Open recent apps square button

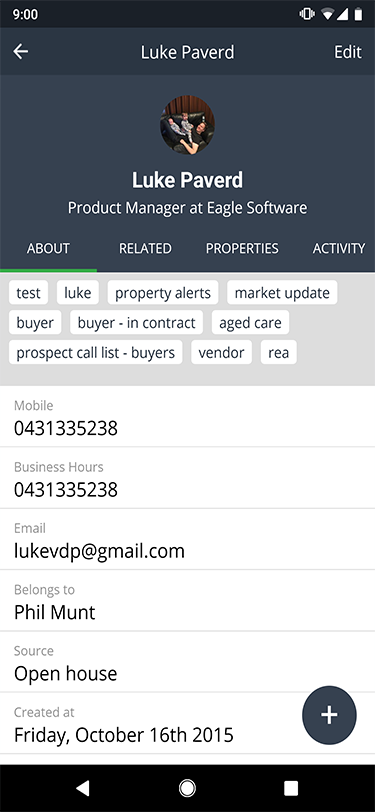pos(291,788)
